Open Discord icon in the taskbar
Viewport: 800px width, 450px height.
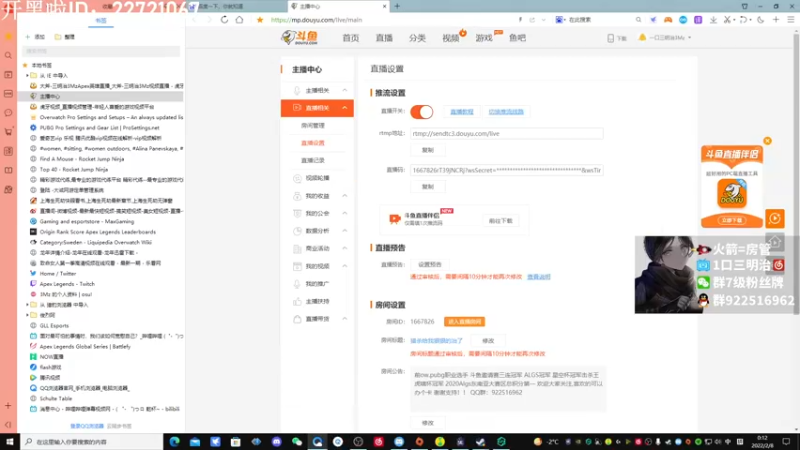(277, 441)
